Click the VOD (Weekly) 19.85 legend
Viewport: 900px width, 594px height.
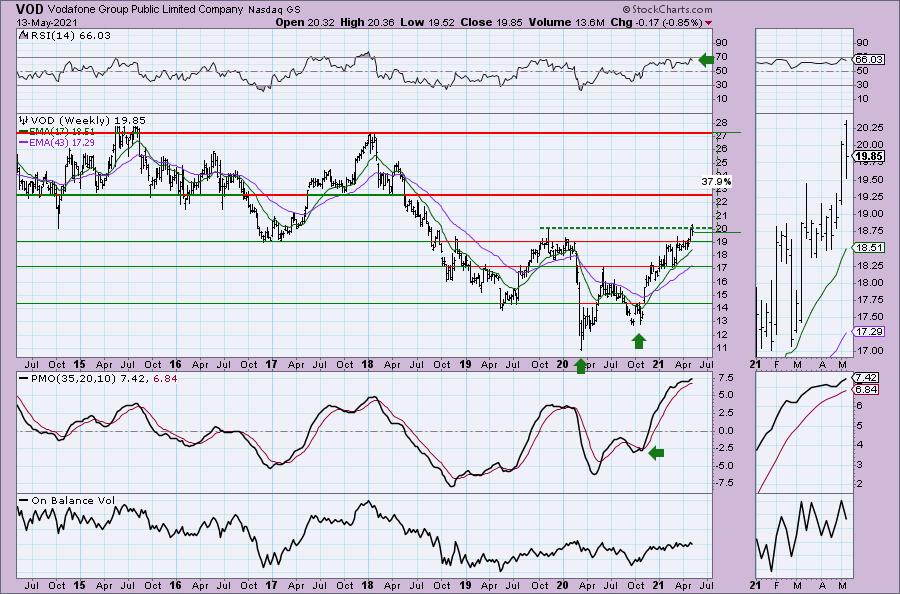tap(88, 121)
